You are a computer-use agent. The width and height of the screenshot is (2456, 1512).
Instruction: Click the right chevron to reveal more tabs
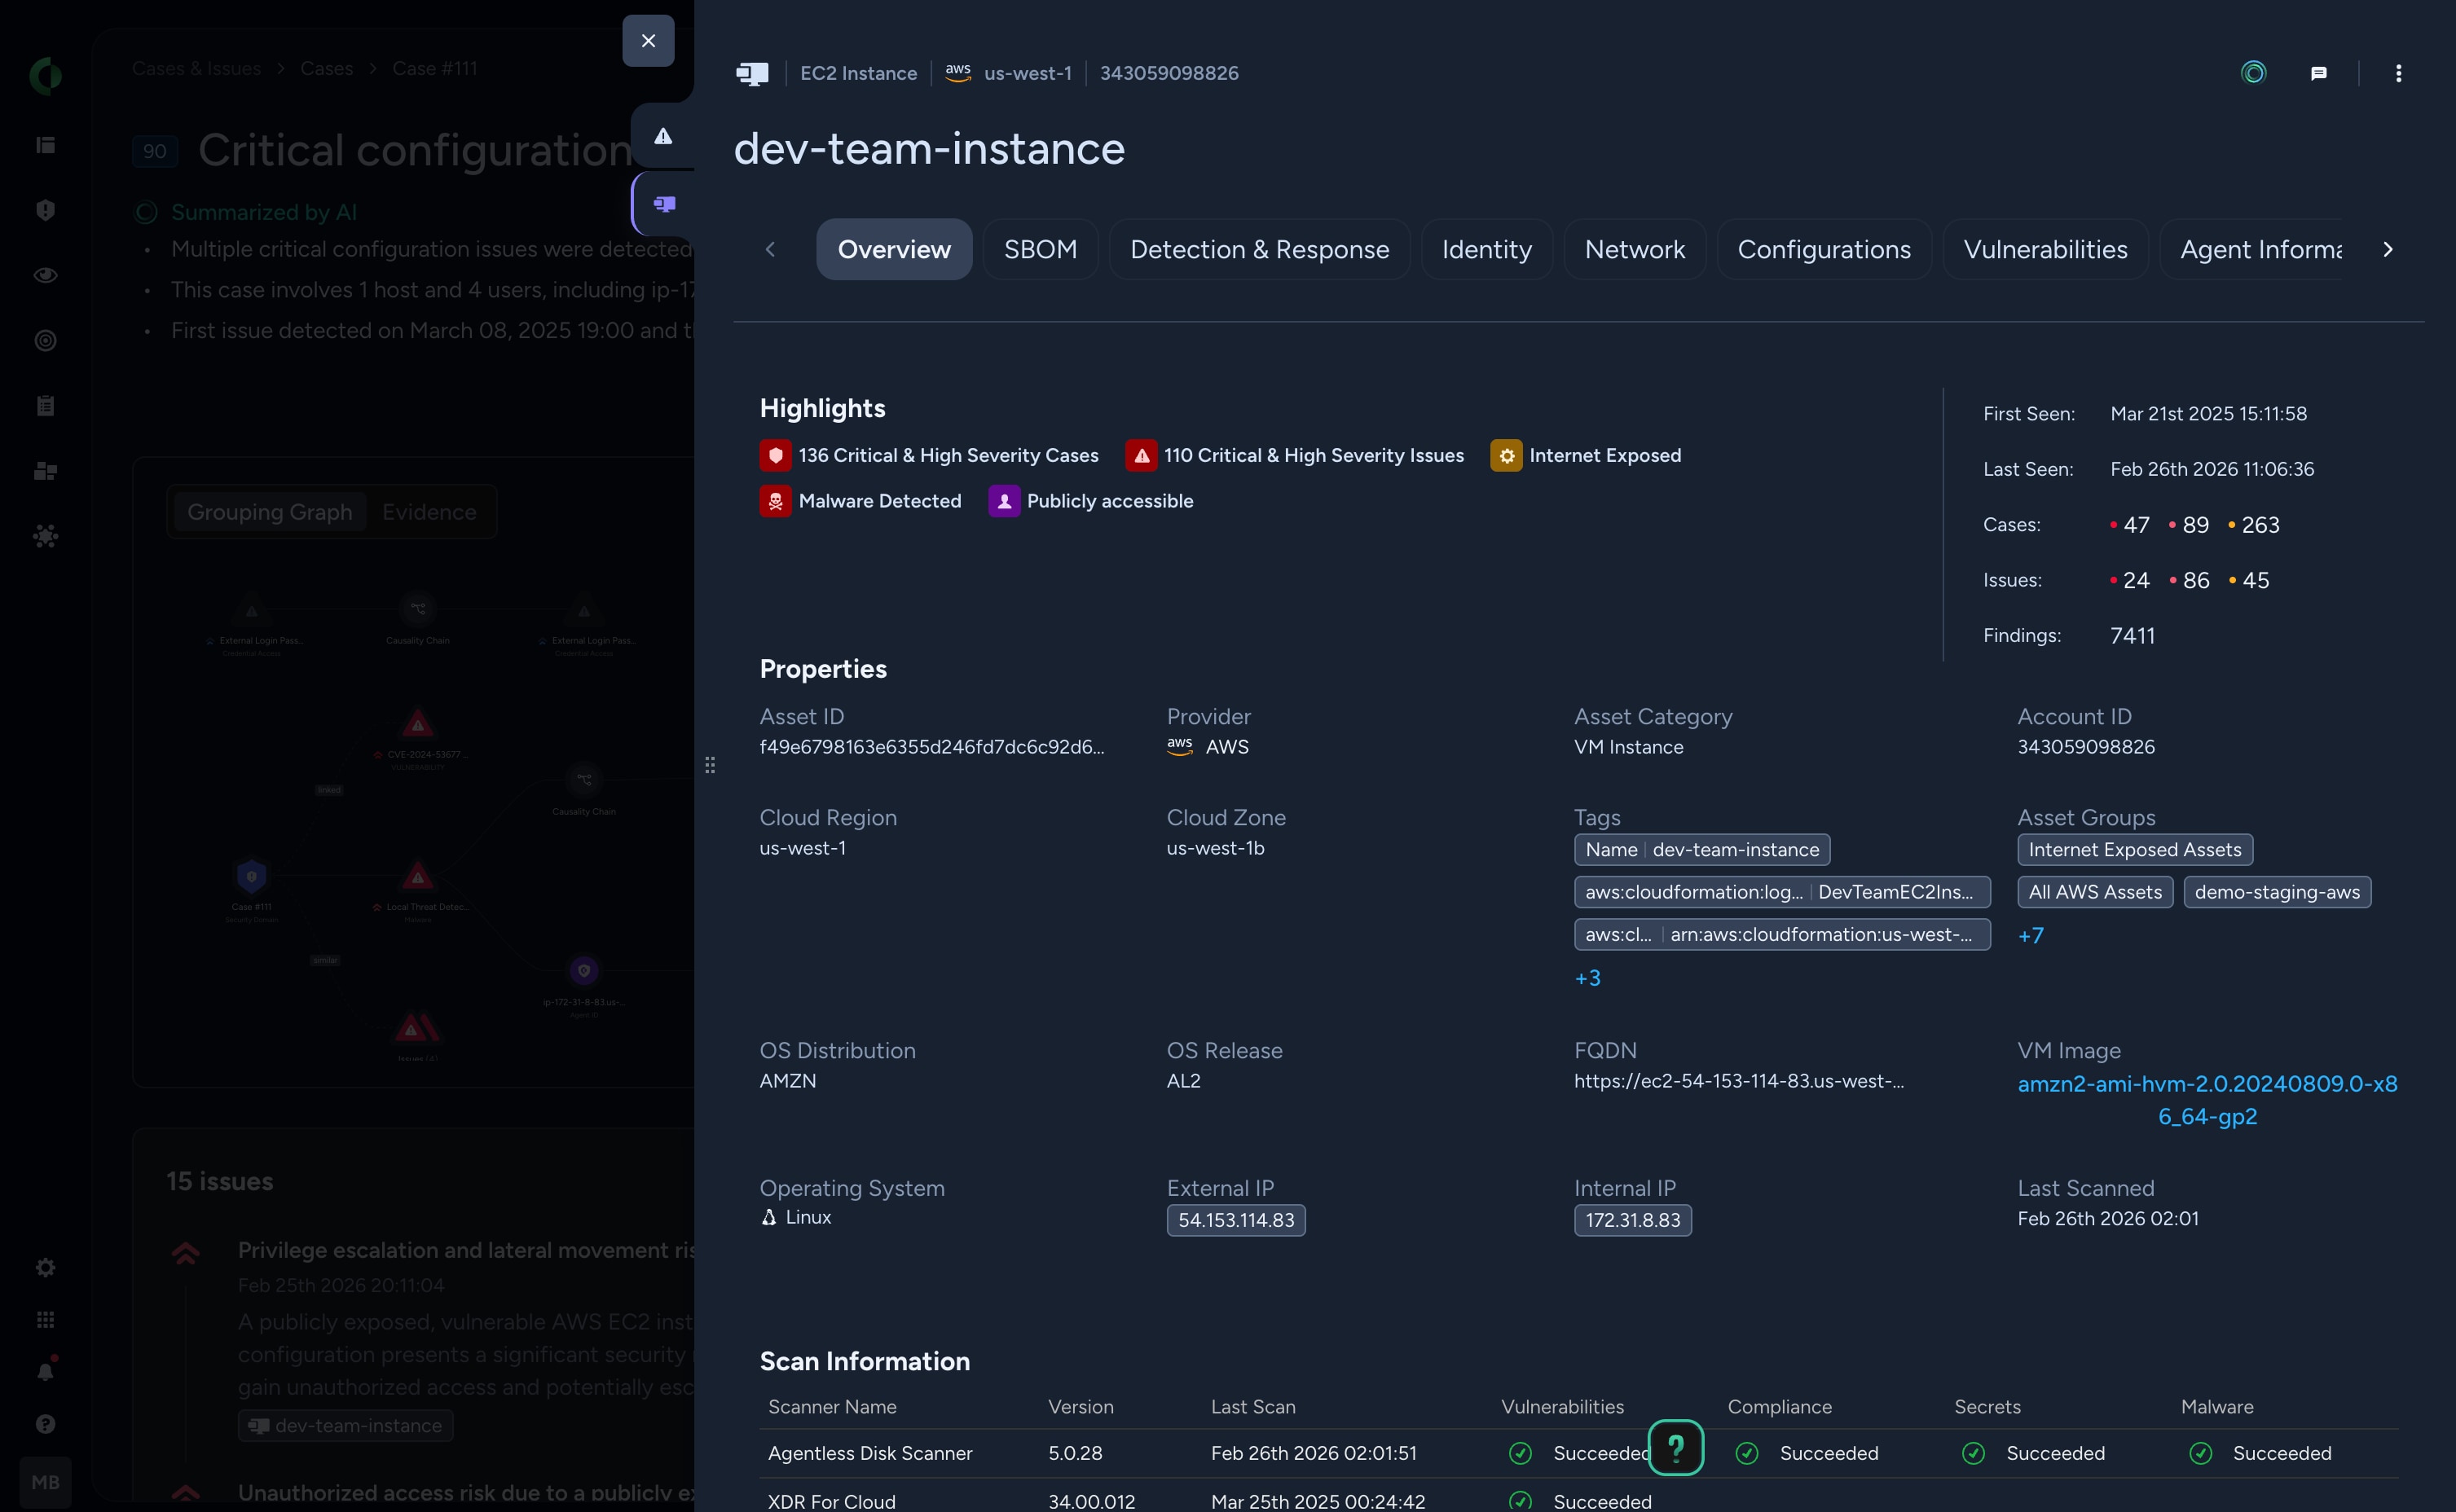coord(2389,249)
